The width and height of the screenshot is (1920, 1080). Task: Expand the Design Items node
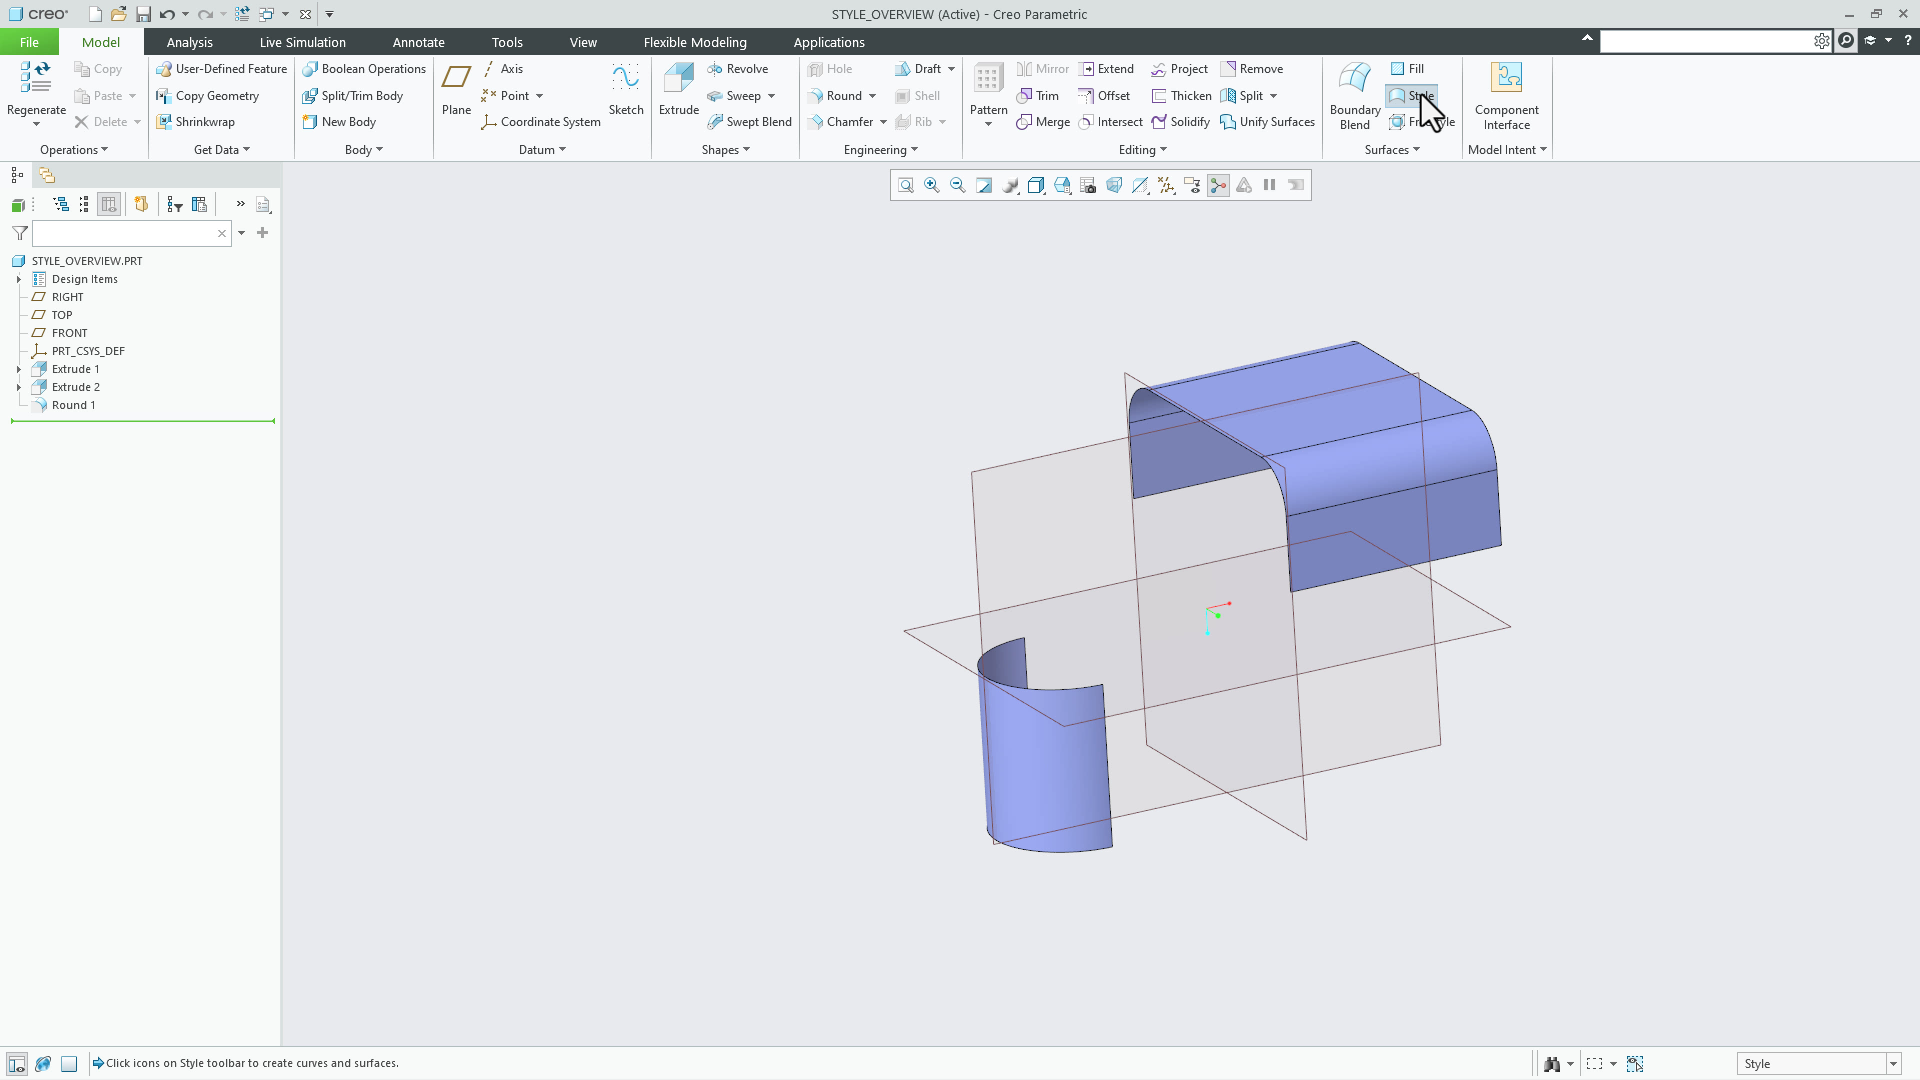[x=19, y=279]
